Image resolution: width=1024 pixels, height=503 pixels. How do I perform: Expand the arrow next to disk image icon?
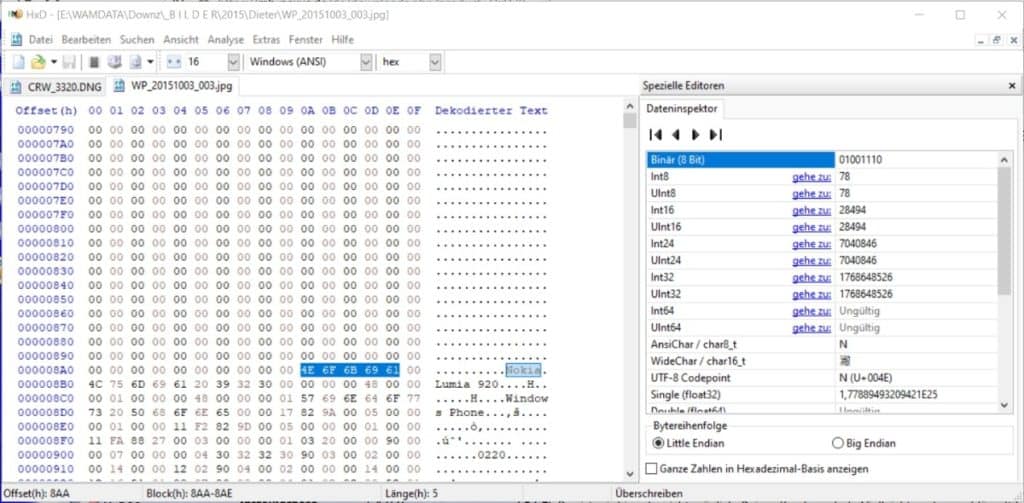(151, 63)
